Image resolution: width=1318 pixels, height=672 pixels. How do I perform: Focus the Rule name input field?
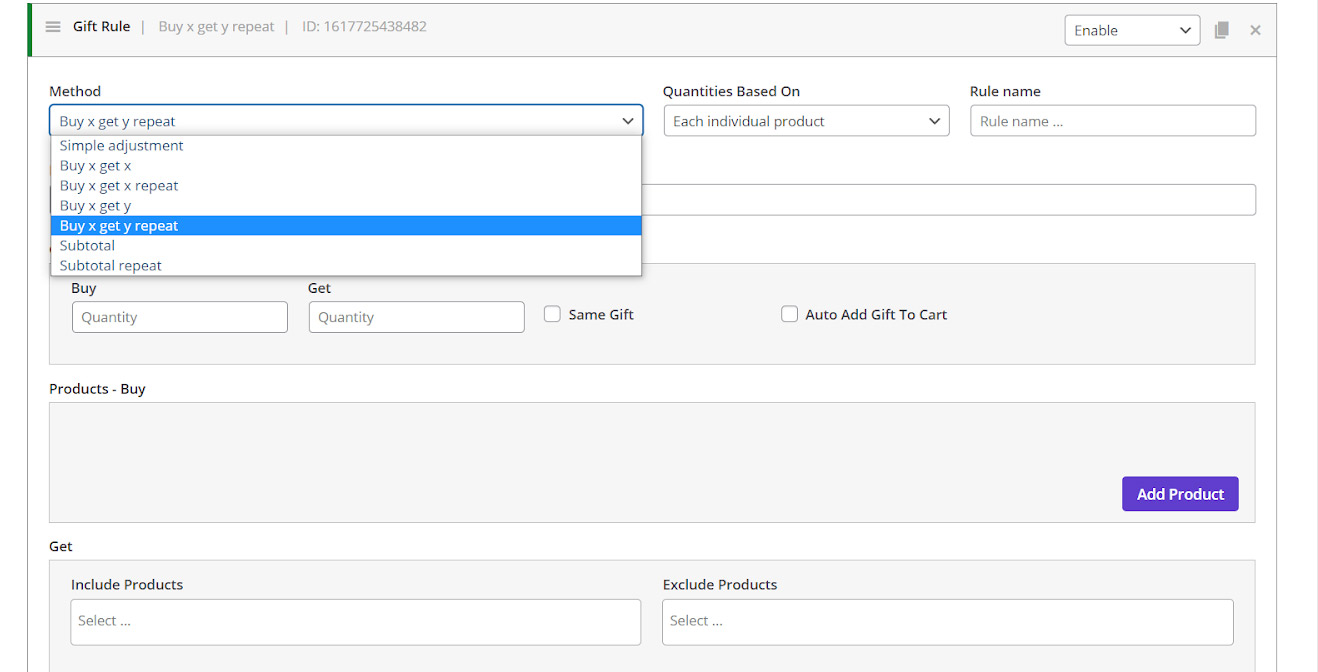pos(1112,121)
